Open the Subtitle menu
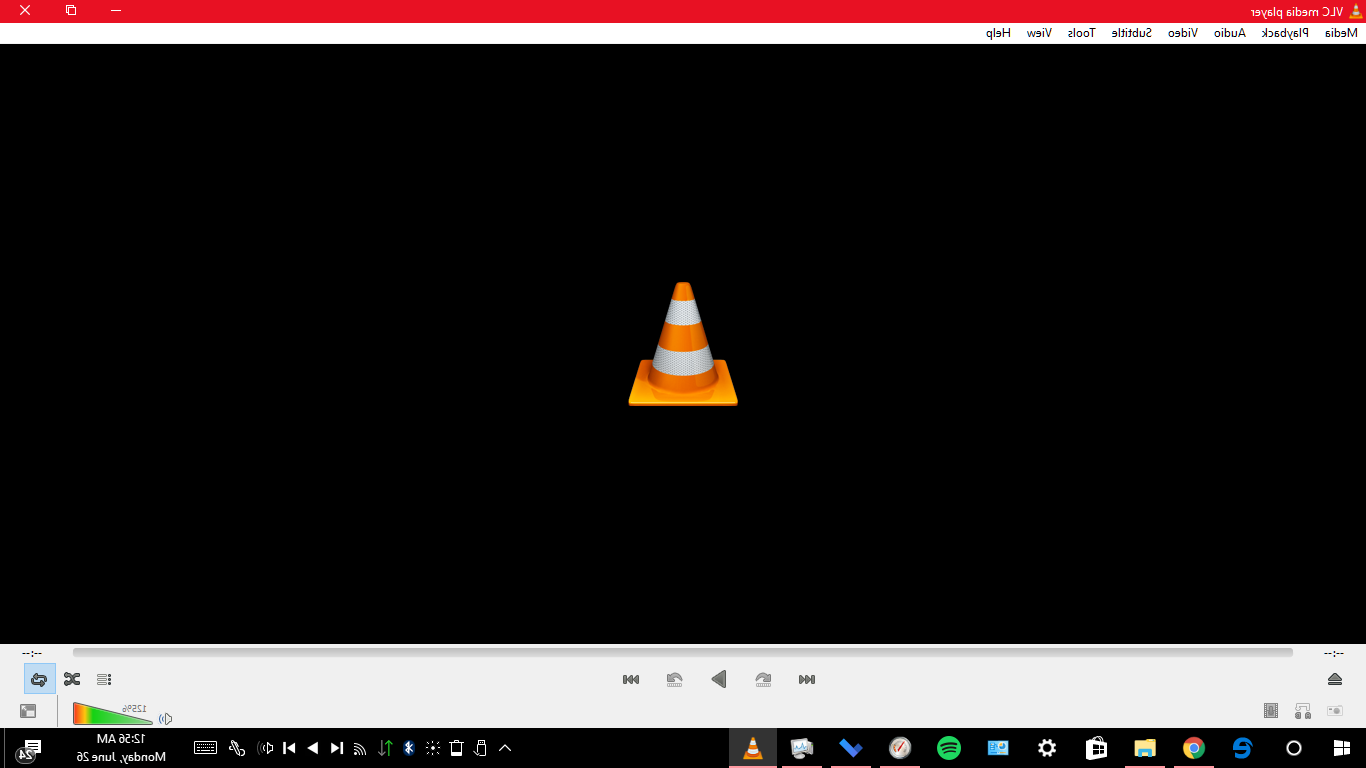The image size is (1366, 768). coord(1131,31)
